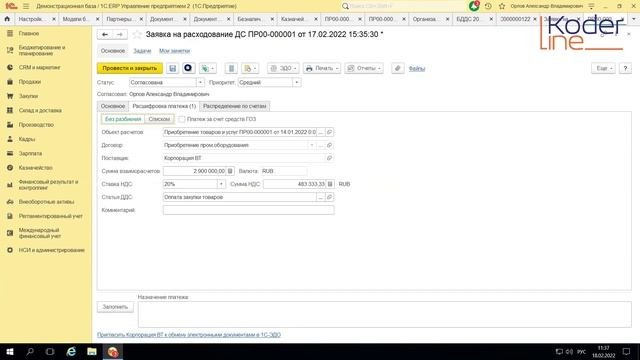The image size is (640, 360).
Task: Open the 'Задачи' link
Action: (142, 51)
